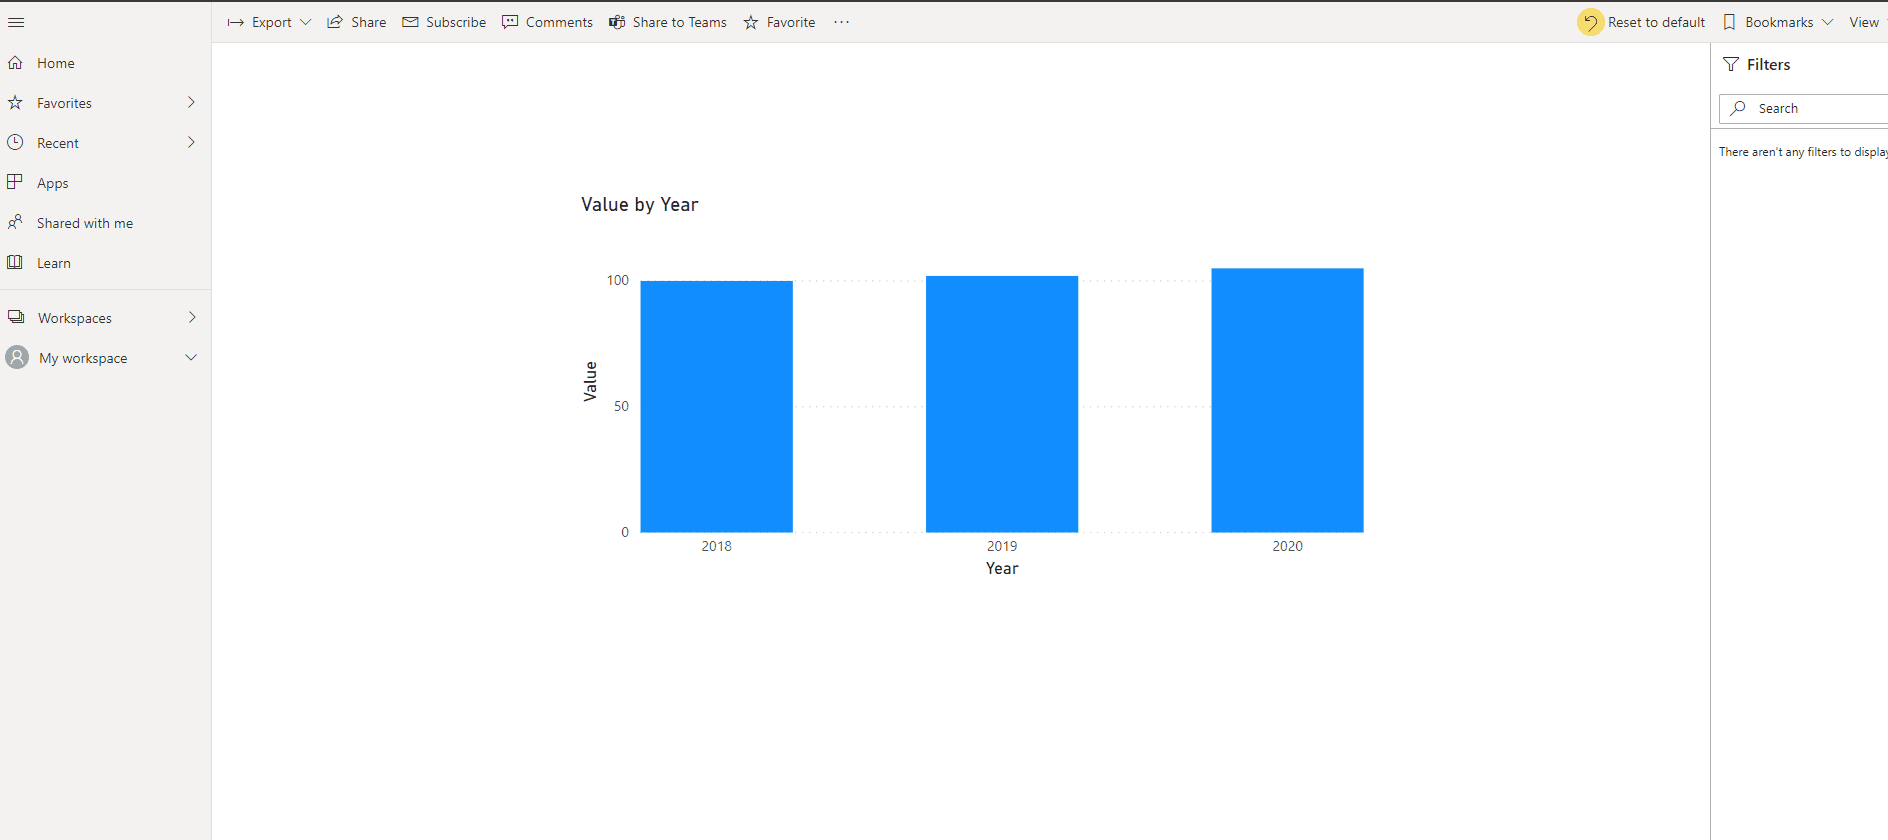Click the Filters pane heading
Screen dimensions: 1888x840
tap(1768, 64)
